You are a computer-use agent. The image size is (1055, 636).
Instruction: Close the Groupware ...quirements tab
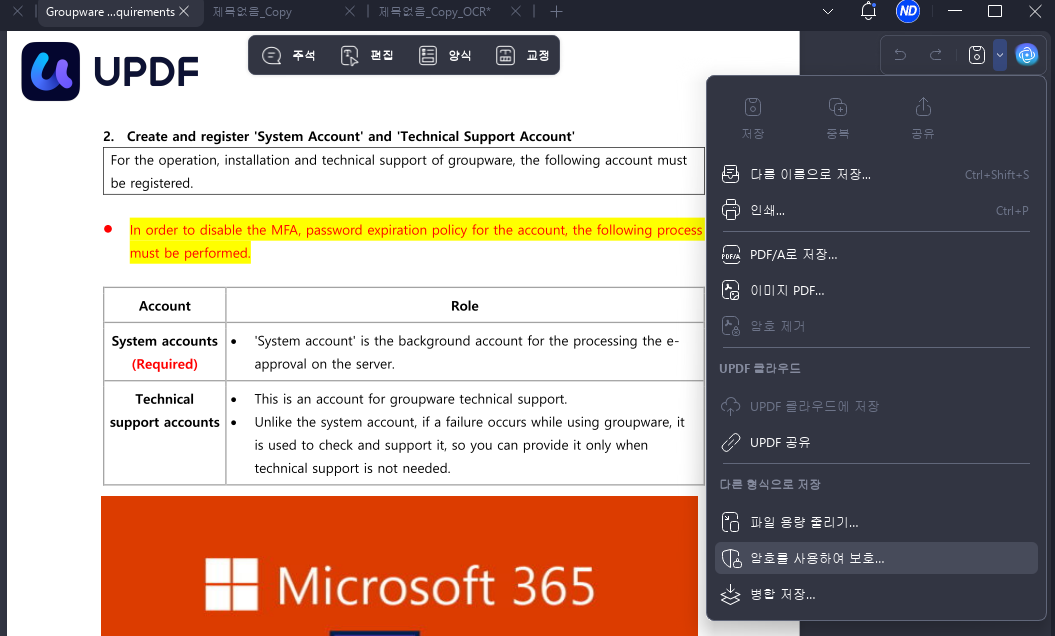184,11
